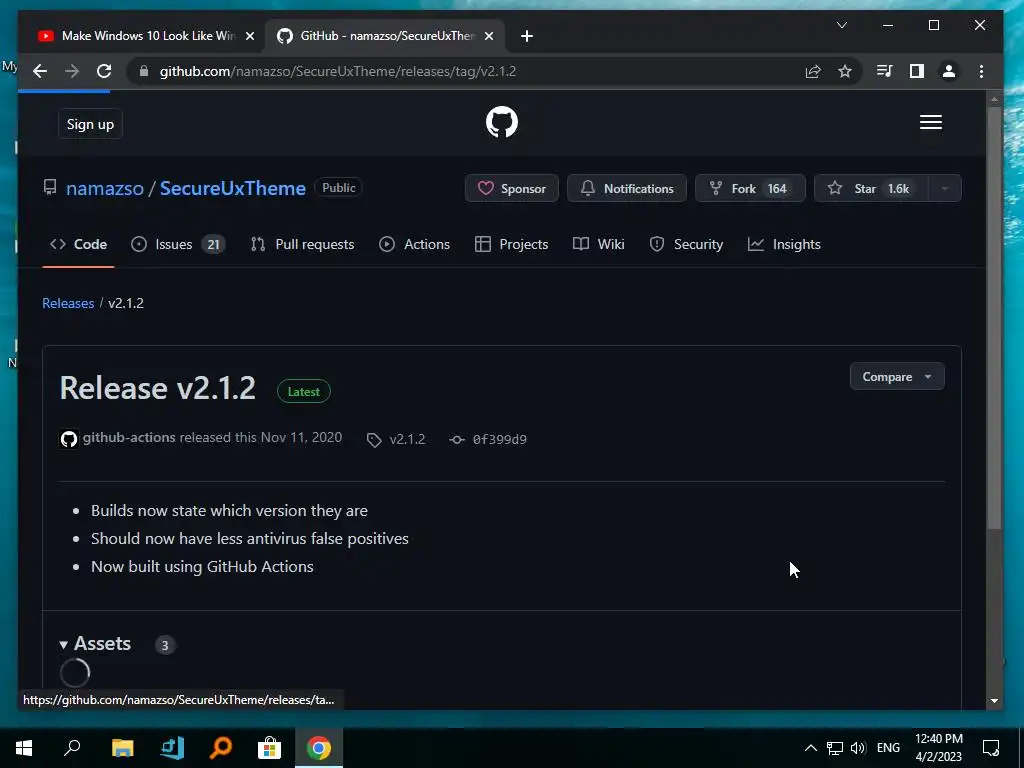Open Chrome tab search chevron
1024x768 pixels.
(x=842, y=25)
